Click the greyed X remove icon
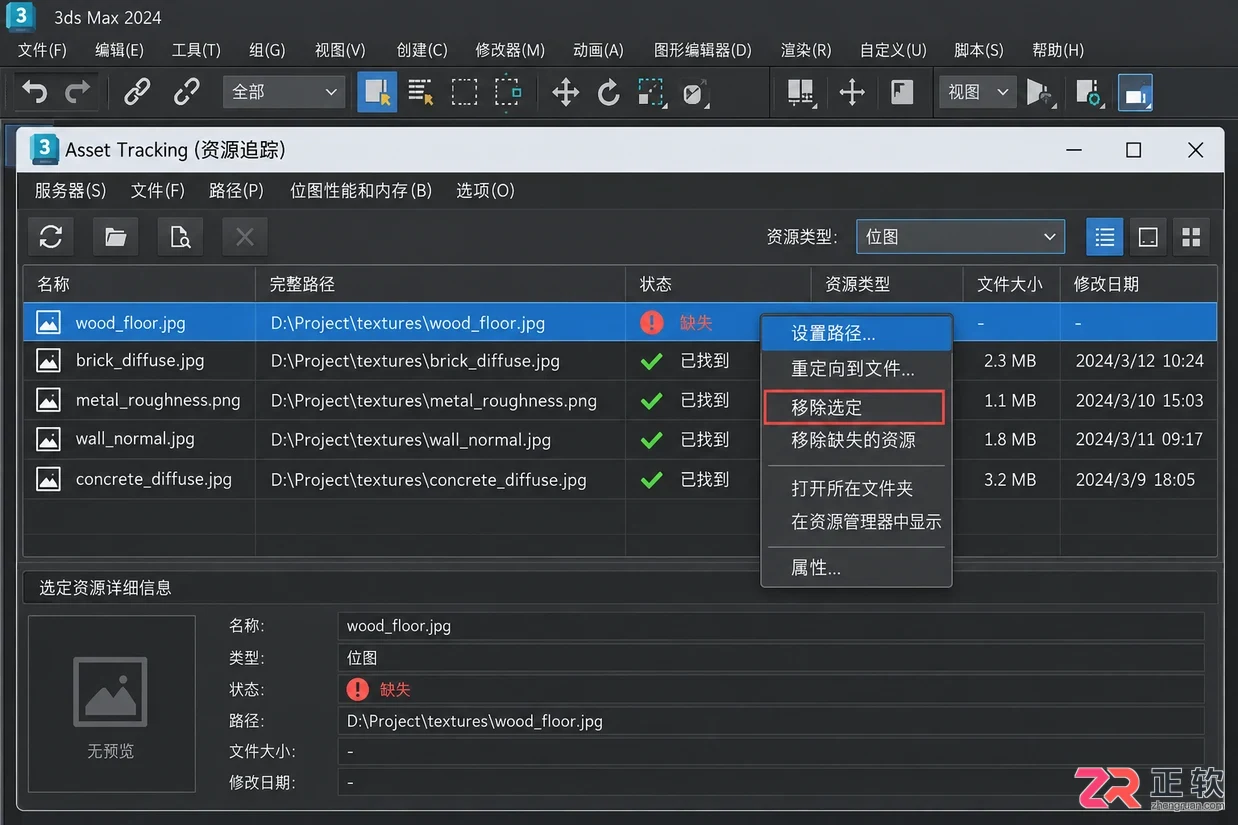1238x825 pixels. coord(244,237)
